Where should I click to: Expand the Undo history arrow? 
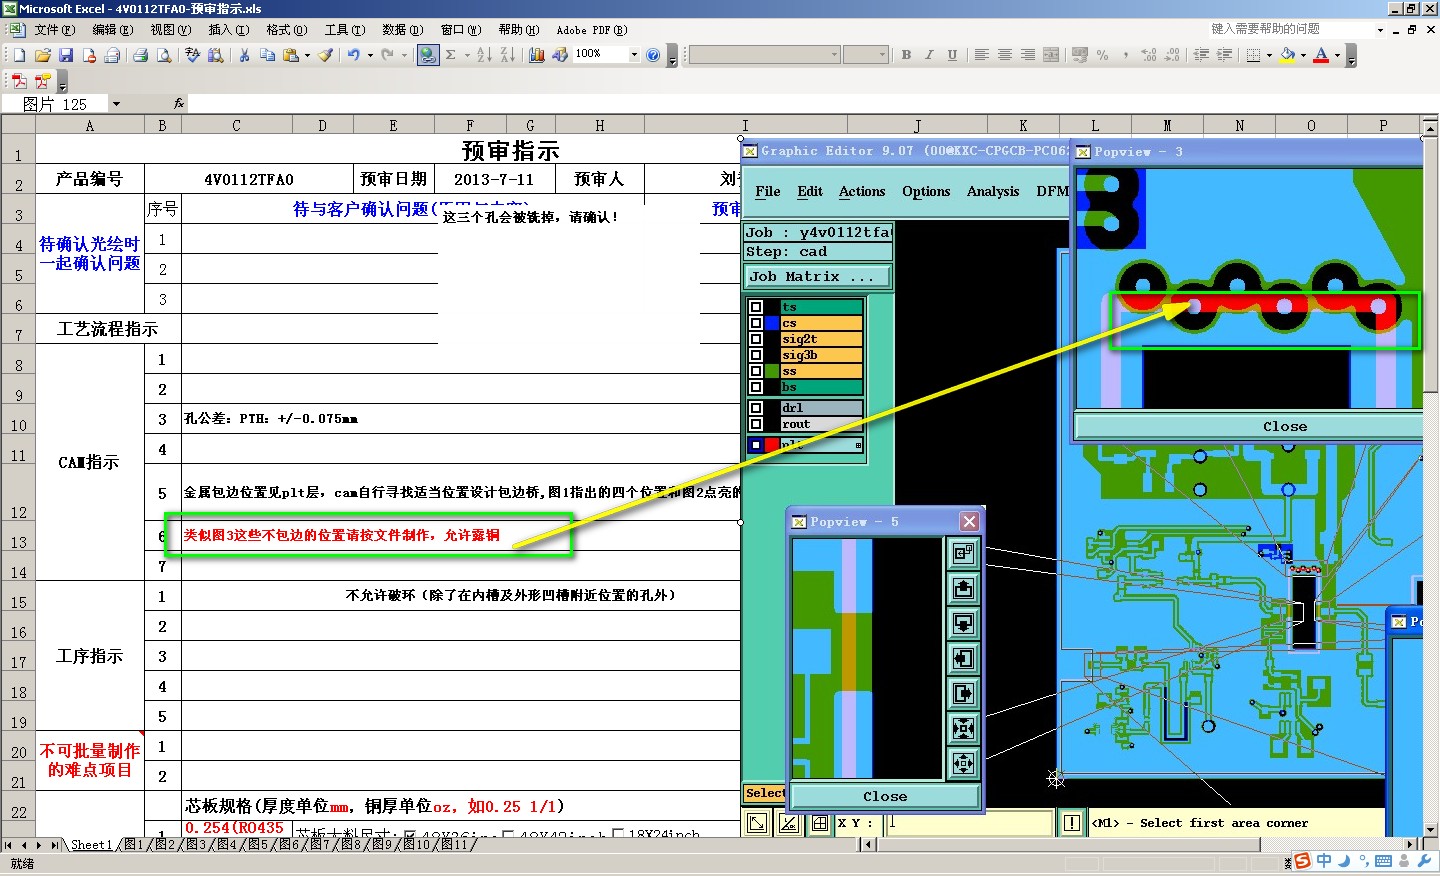coord(370,55)
